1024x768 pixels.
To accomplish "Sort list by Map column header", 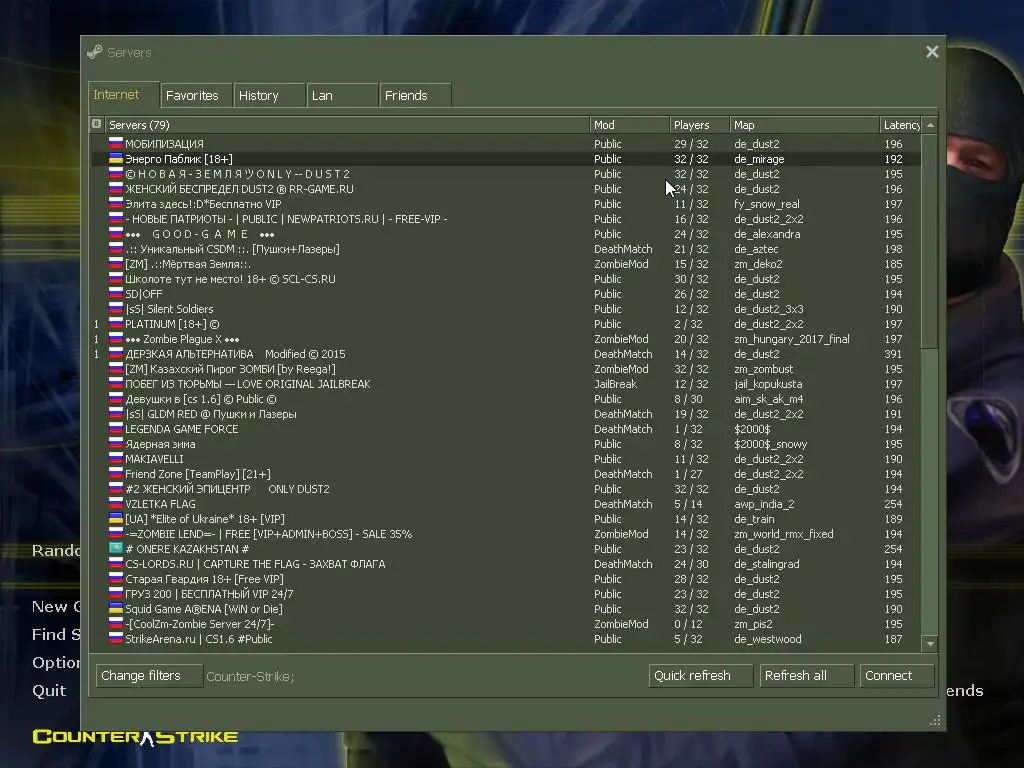I will coord(805,125).
